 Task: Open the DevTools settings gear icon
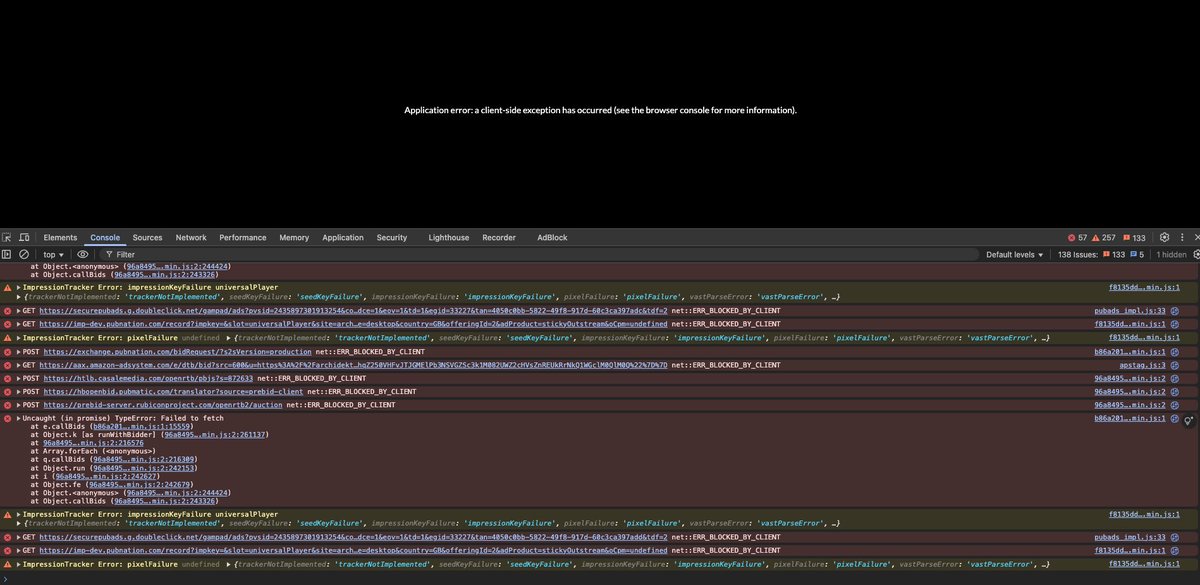point(1164,237)
